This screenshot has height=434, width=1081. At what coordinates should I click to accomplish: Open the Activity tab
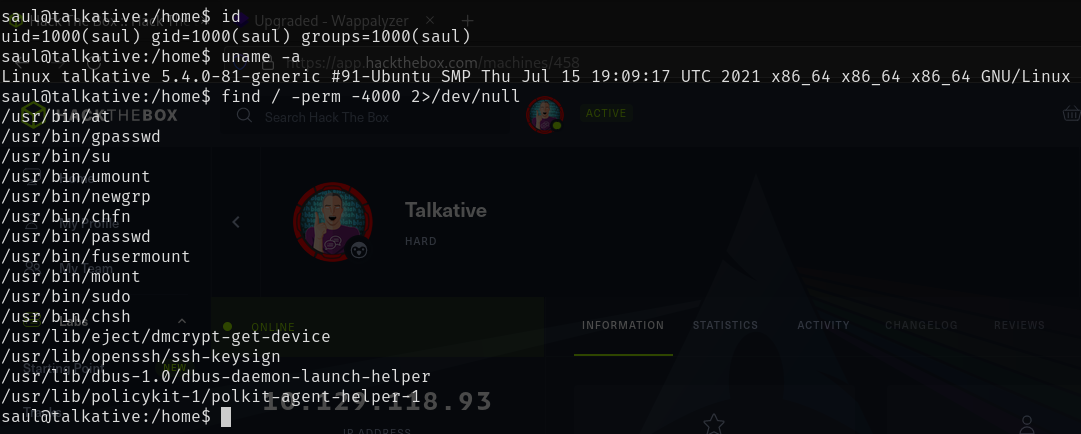(x=823, y=325)
